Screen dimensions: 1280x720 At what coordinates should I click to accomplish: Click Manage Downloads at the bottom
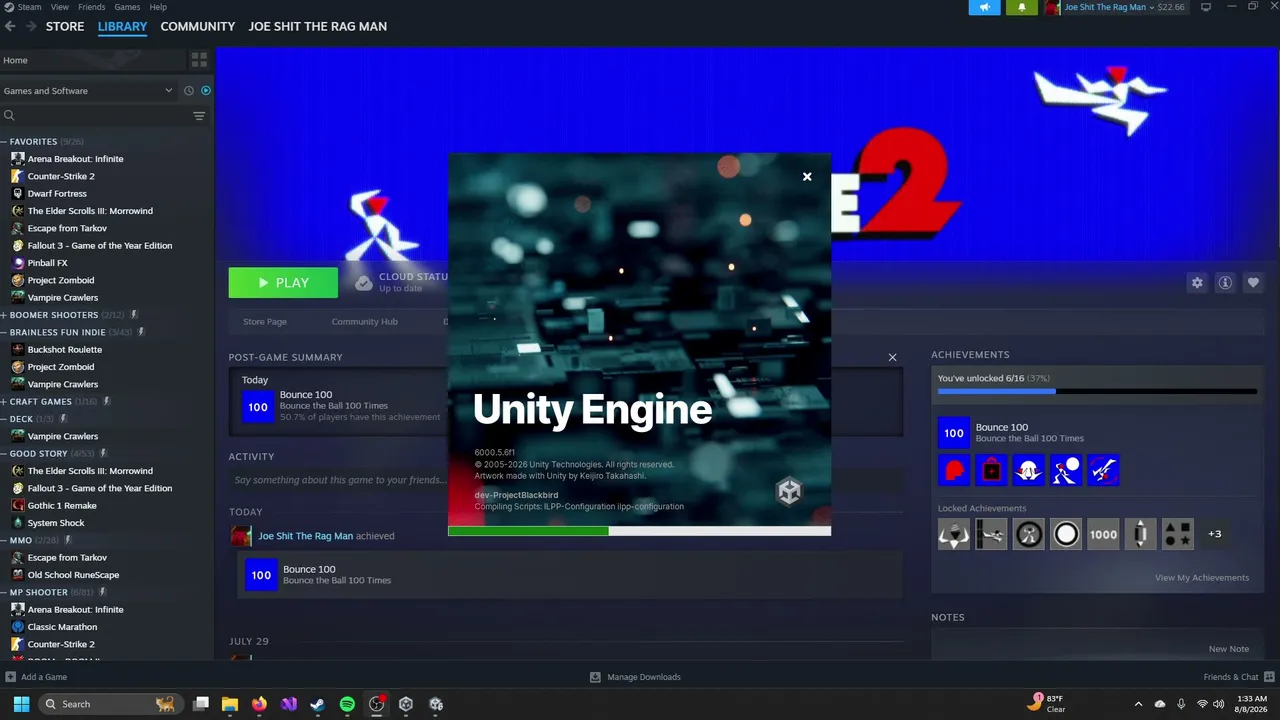(636, 677)
